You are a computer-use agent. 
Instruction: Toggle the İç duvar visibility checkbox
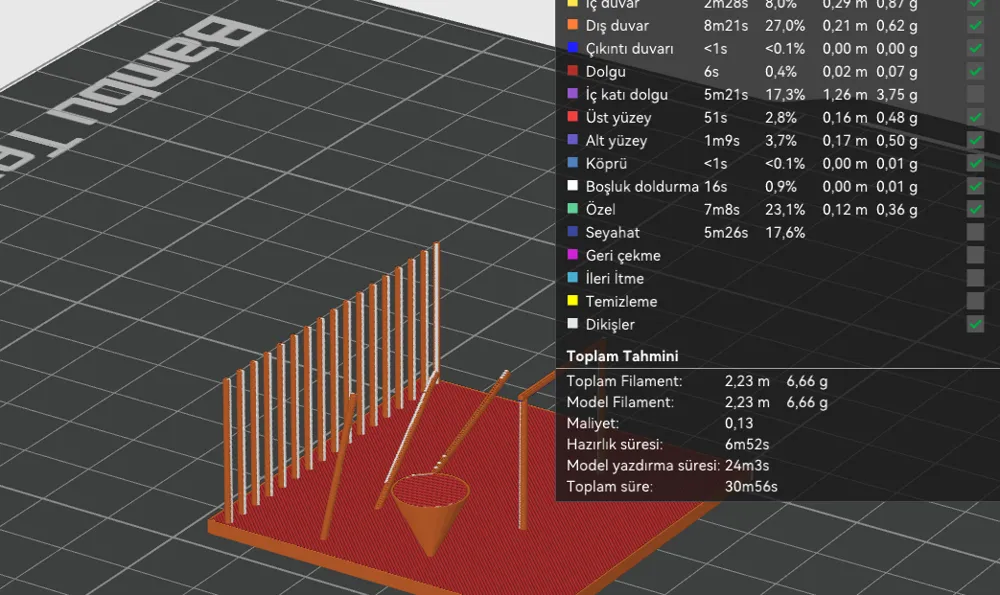pos(975,3)
